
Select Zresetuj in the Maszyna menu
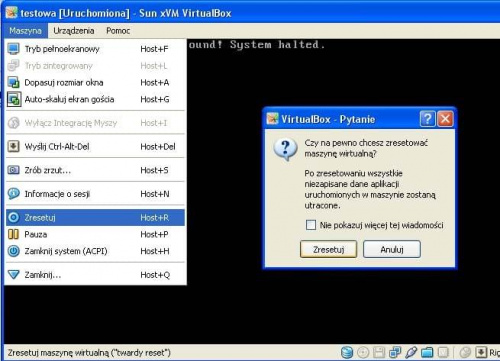point(95,217)
